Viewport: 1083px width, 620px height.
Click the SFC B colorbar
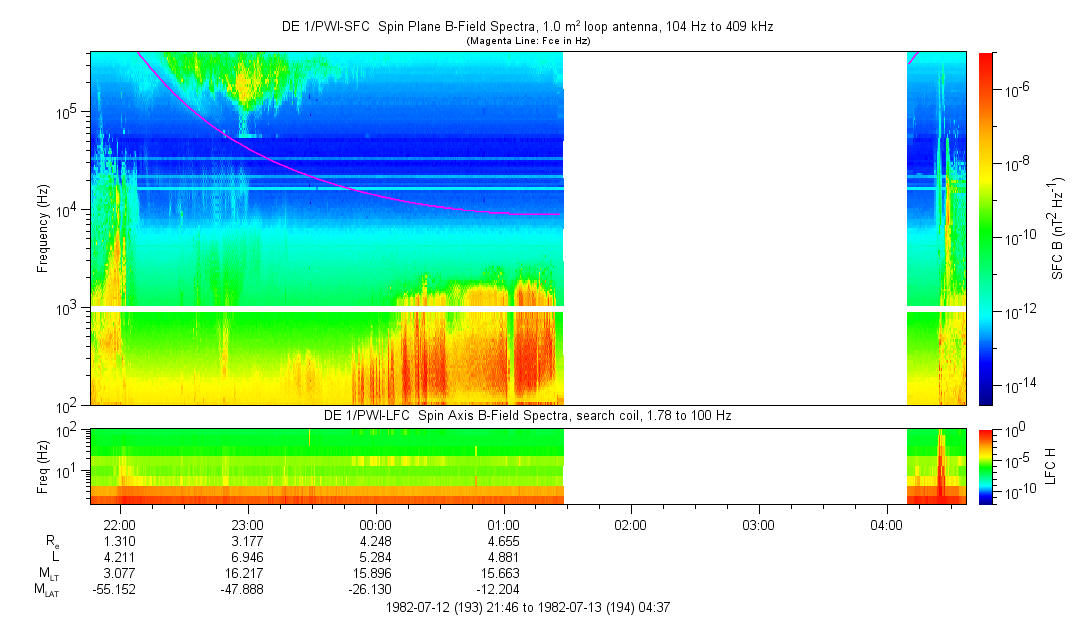[x=986, y=229]
